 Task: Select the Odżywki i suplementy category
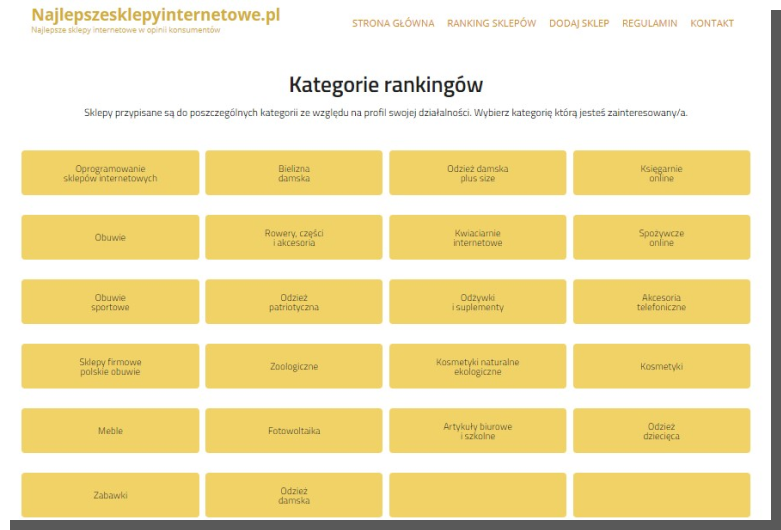478,302
